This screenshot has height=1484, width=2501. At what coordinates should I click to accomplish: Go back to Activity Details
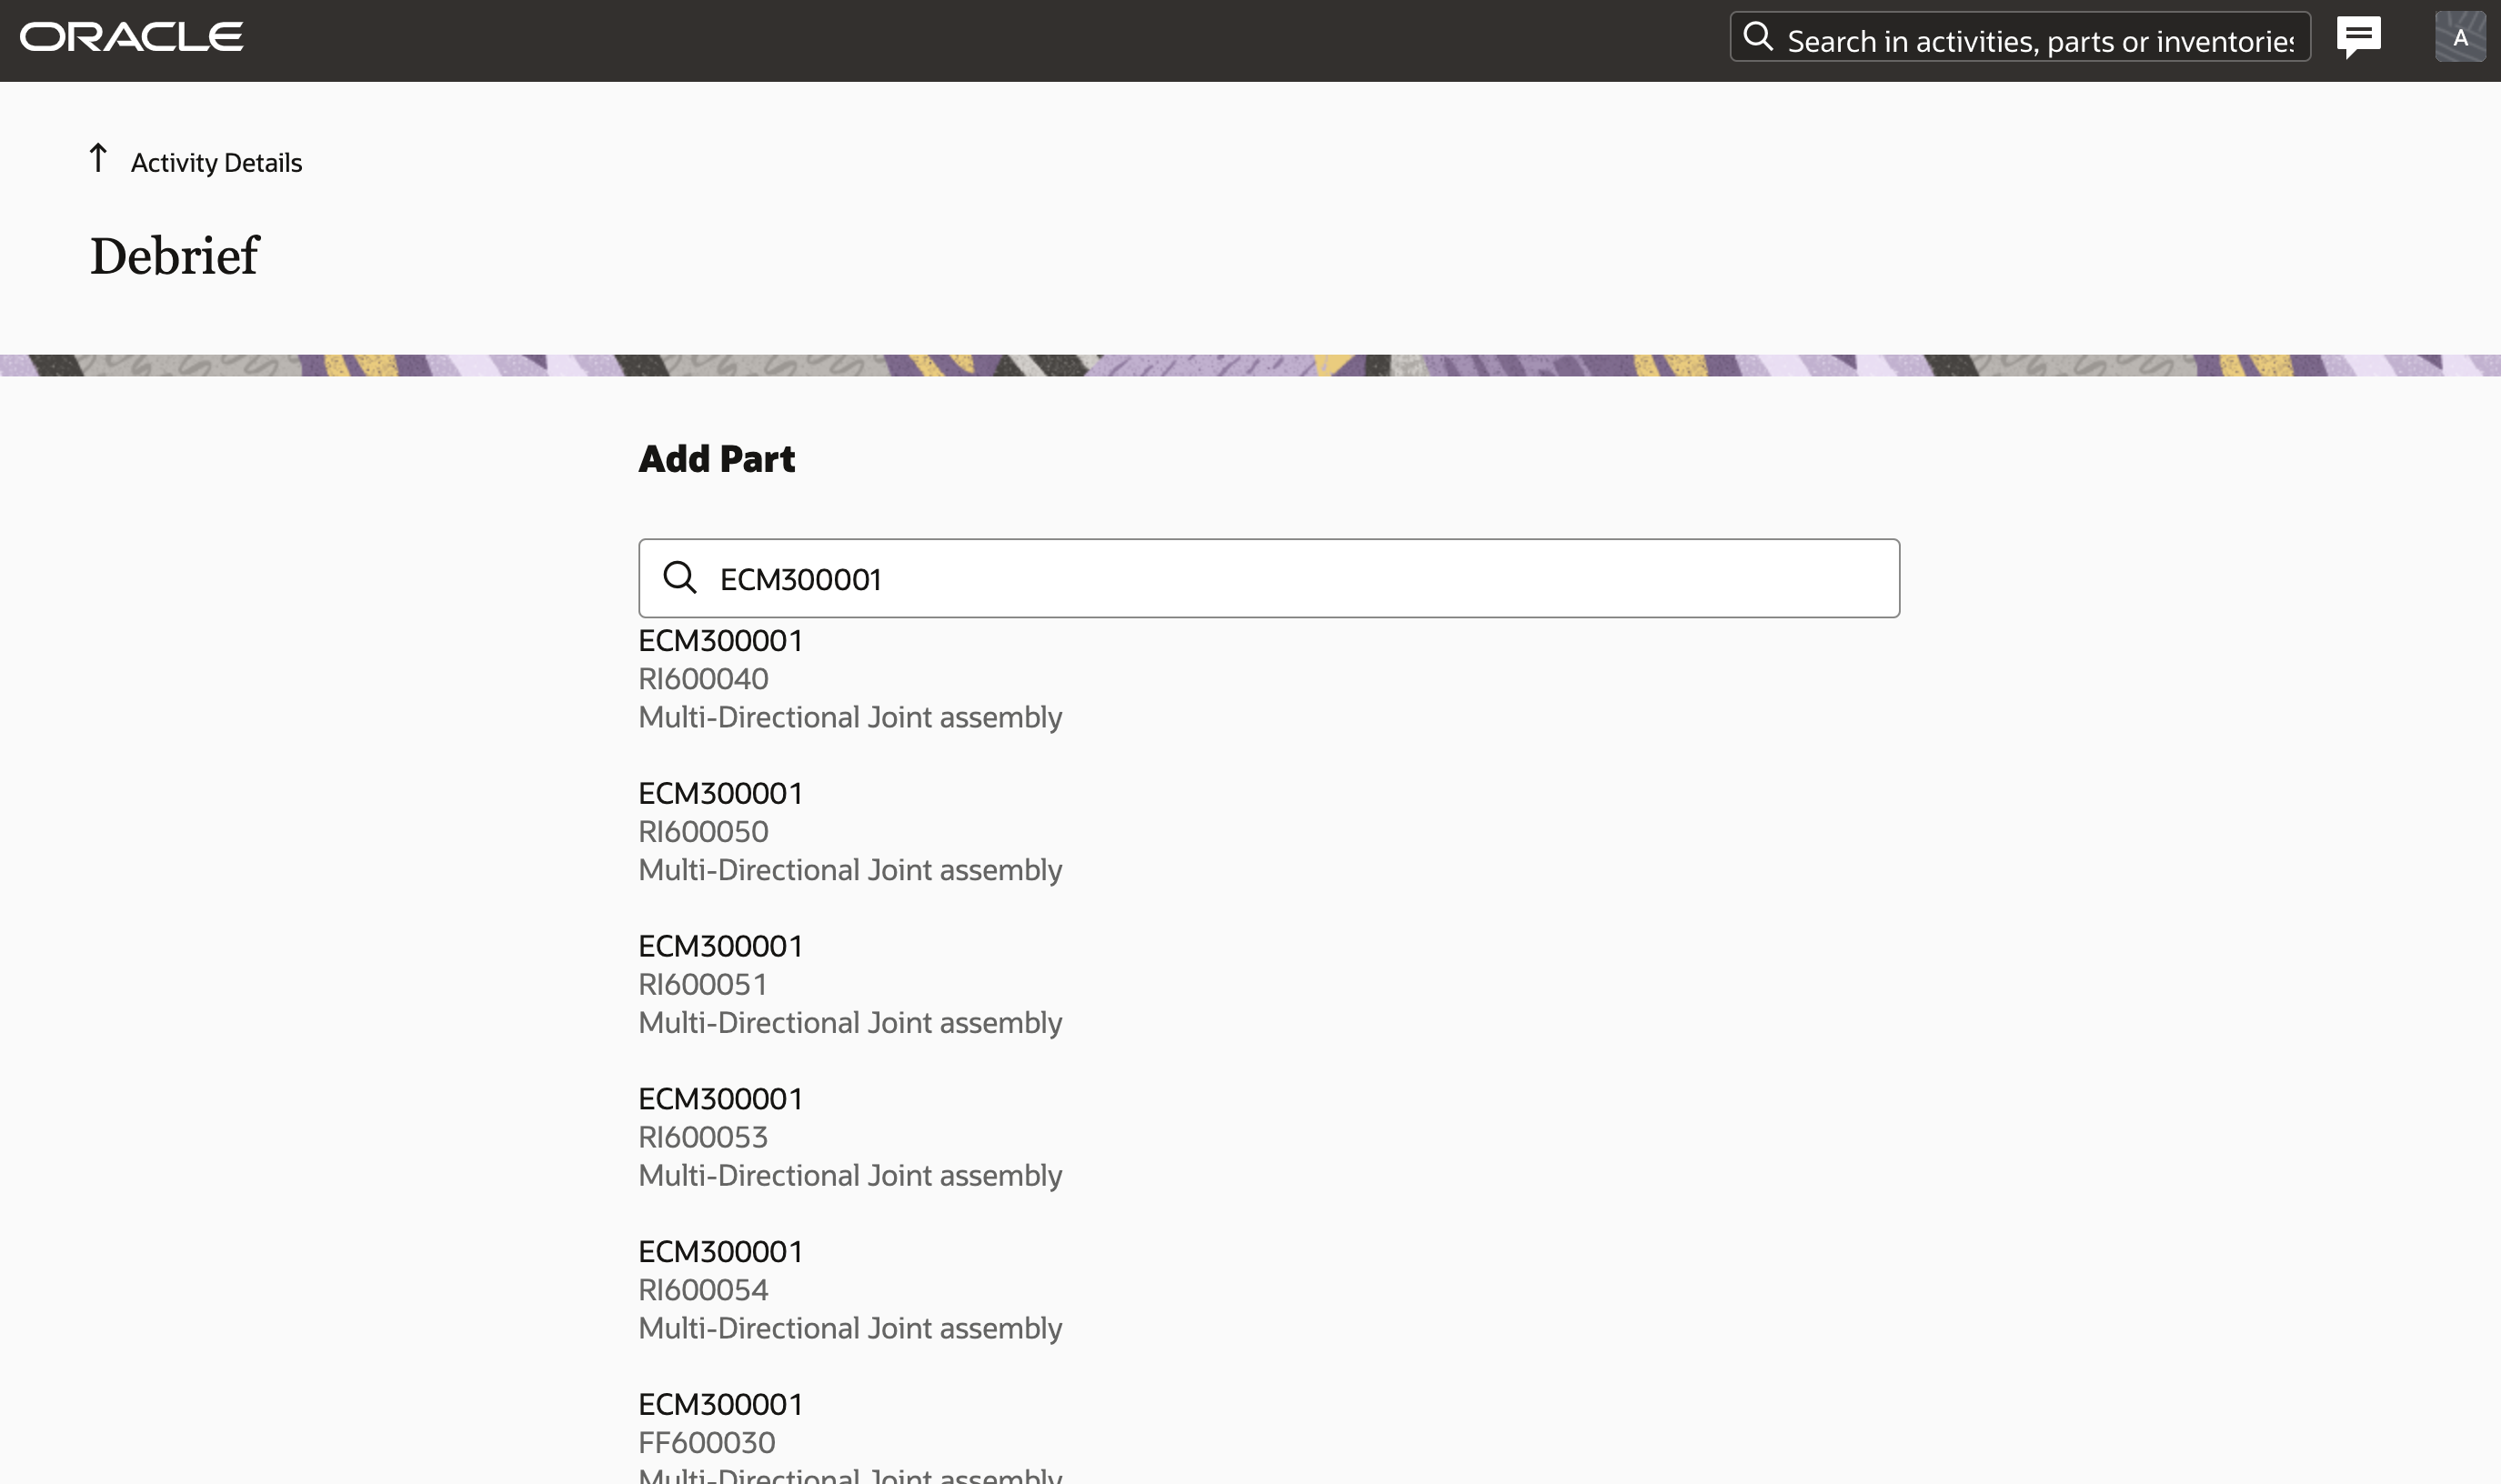tap(216, 163)
